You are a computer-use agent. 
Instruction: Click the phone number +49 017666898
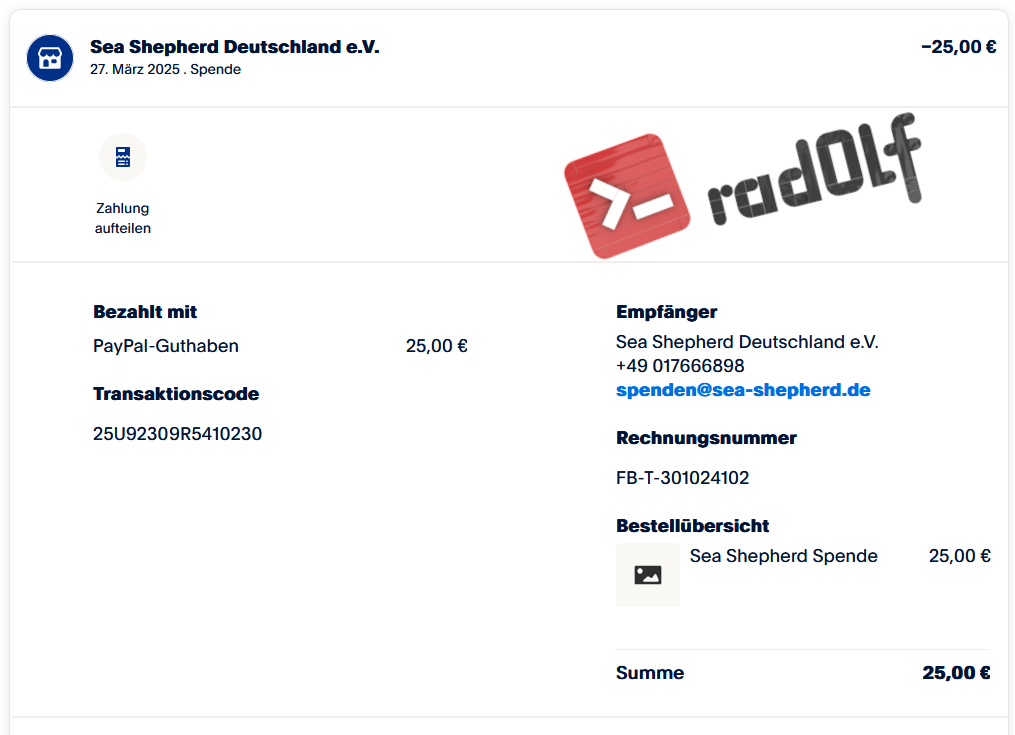tap(680, 366)
